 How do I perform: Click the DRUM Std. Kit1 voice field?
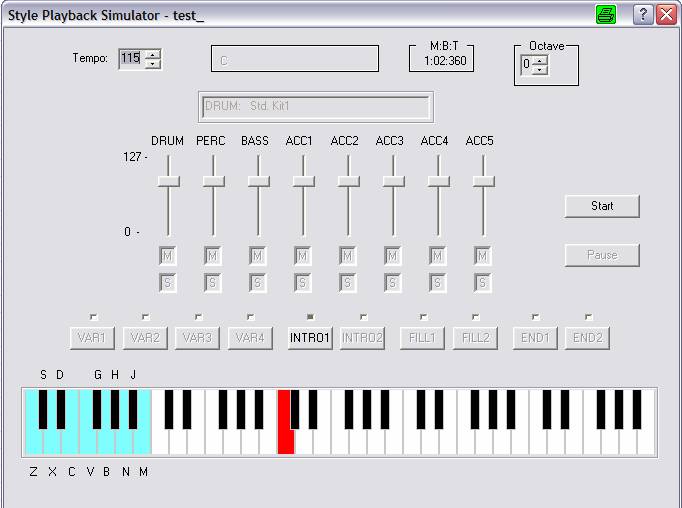coord(316,107)
